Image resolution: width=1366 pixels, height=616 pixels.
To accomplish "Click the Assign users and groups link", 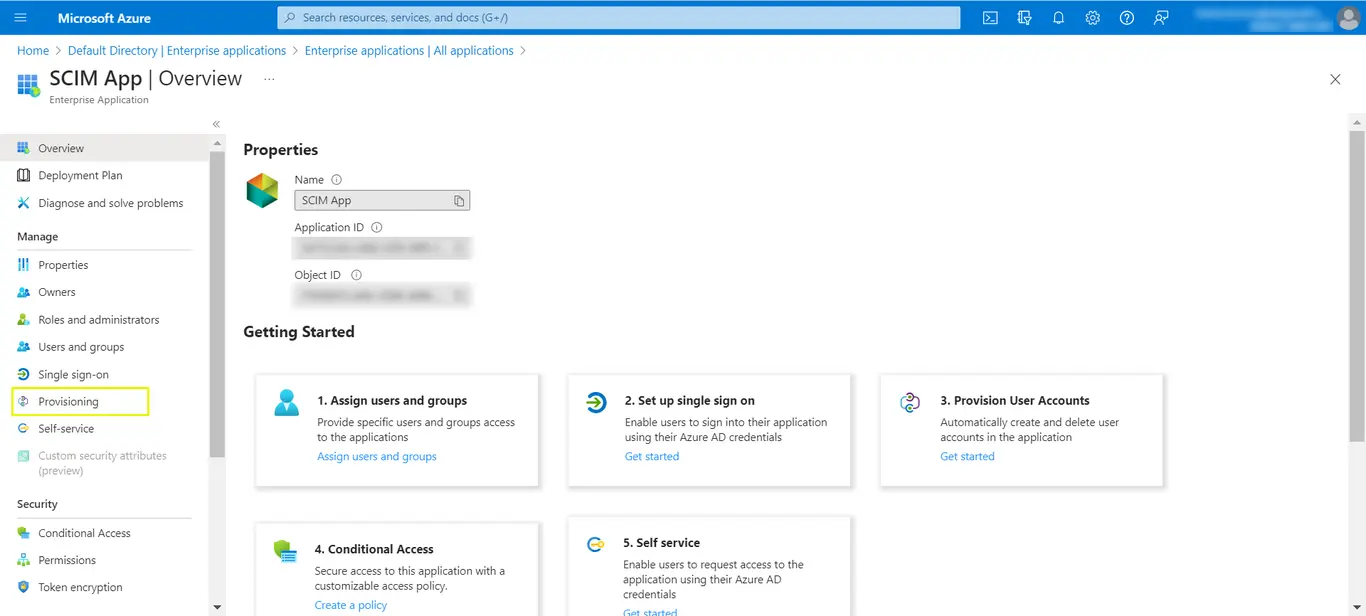I will (377, 456).
